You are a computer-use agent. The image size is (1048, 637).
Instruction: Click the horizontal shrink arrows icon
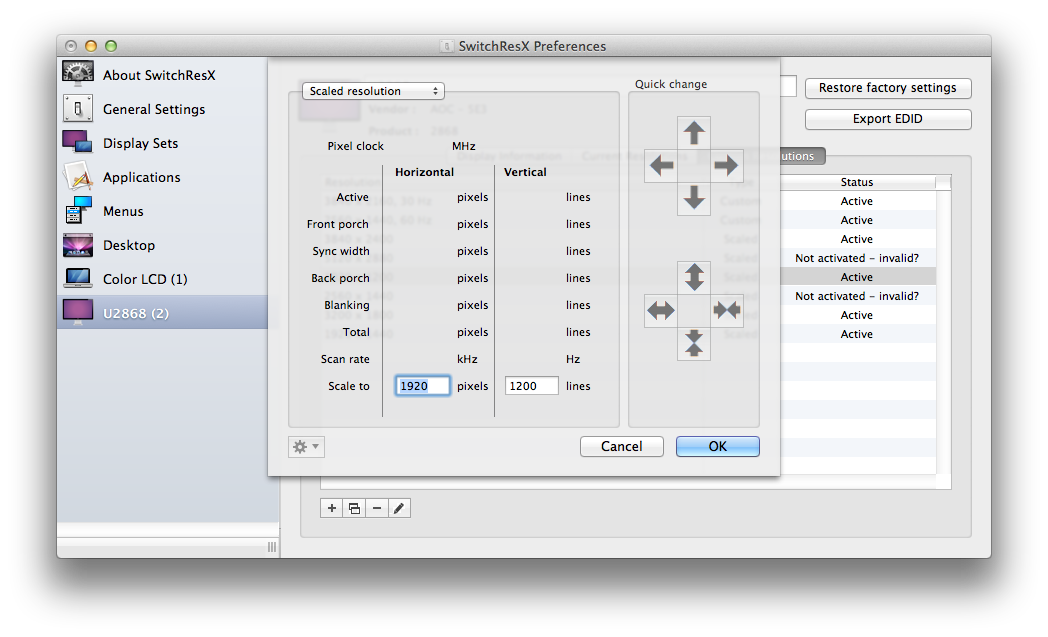click(727, 310)
